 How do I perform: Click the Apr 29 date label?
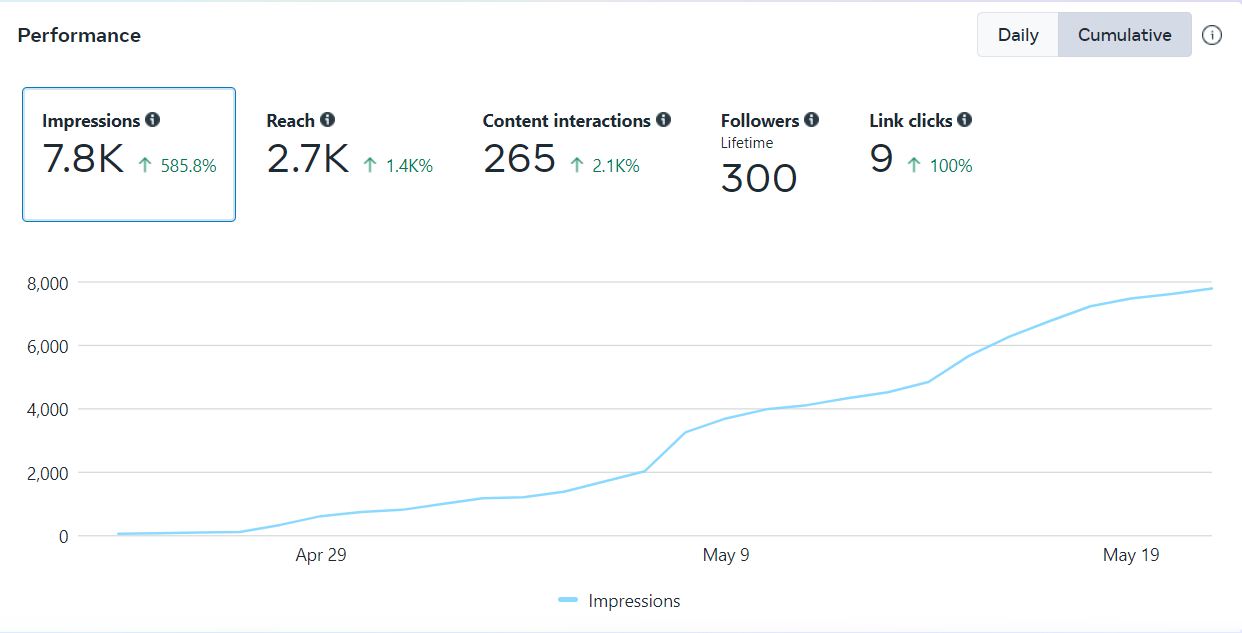pos(321,555)
